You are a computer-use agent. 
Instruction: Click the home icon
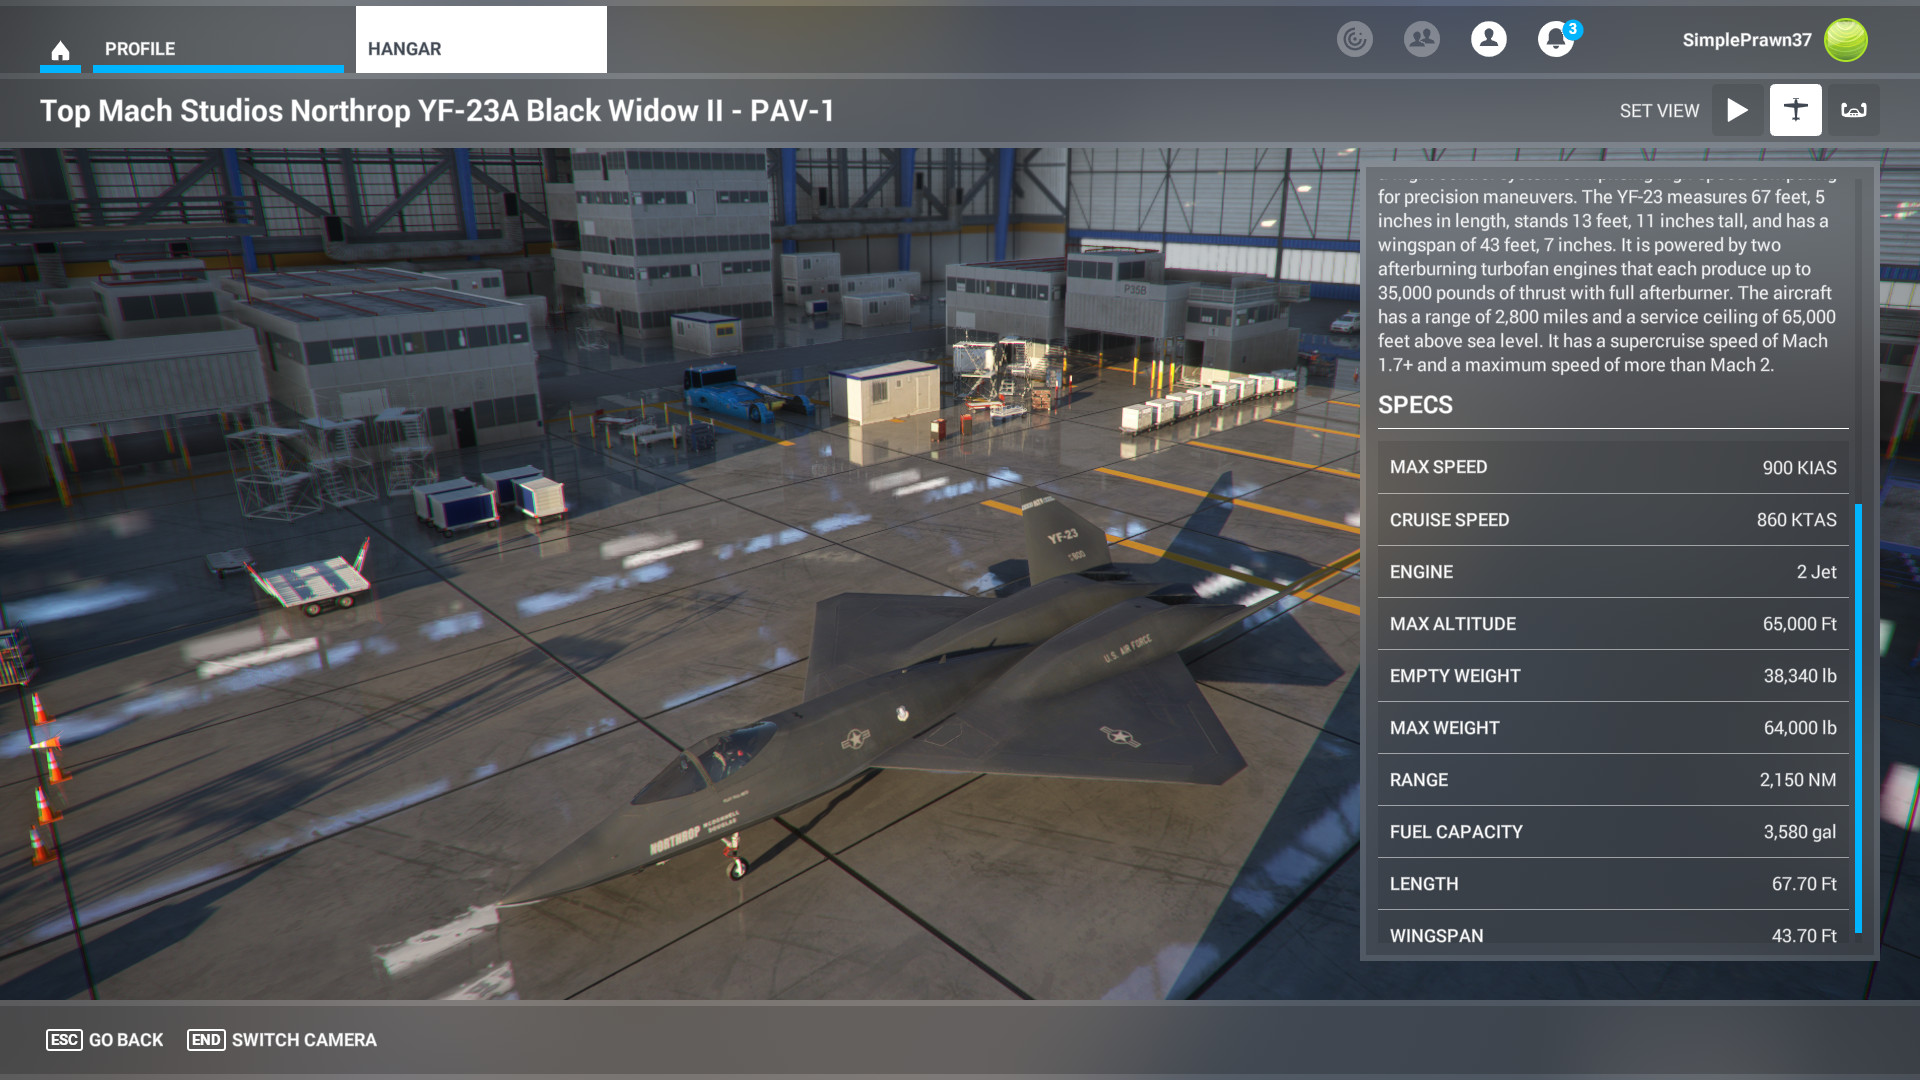pyautogui.click(x=60, y=50)
